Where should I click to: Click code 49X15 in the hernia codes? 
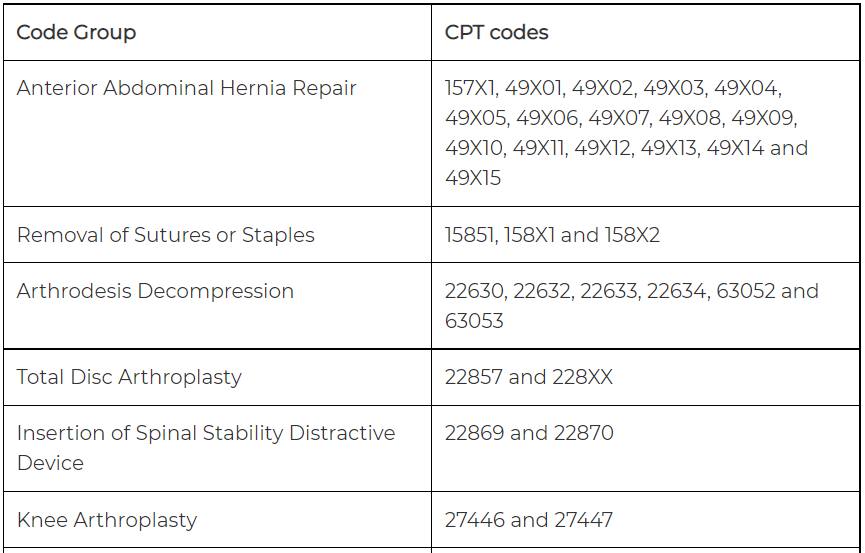pyautogui.click(x=473, y=178)
